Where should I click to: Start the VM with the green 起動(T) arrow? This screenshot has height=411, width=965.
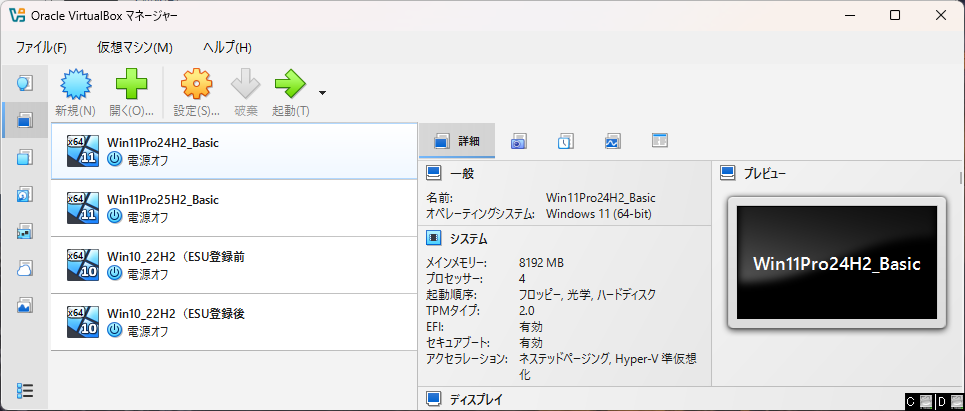(290, 84)
